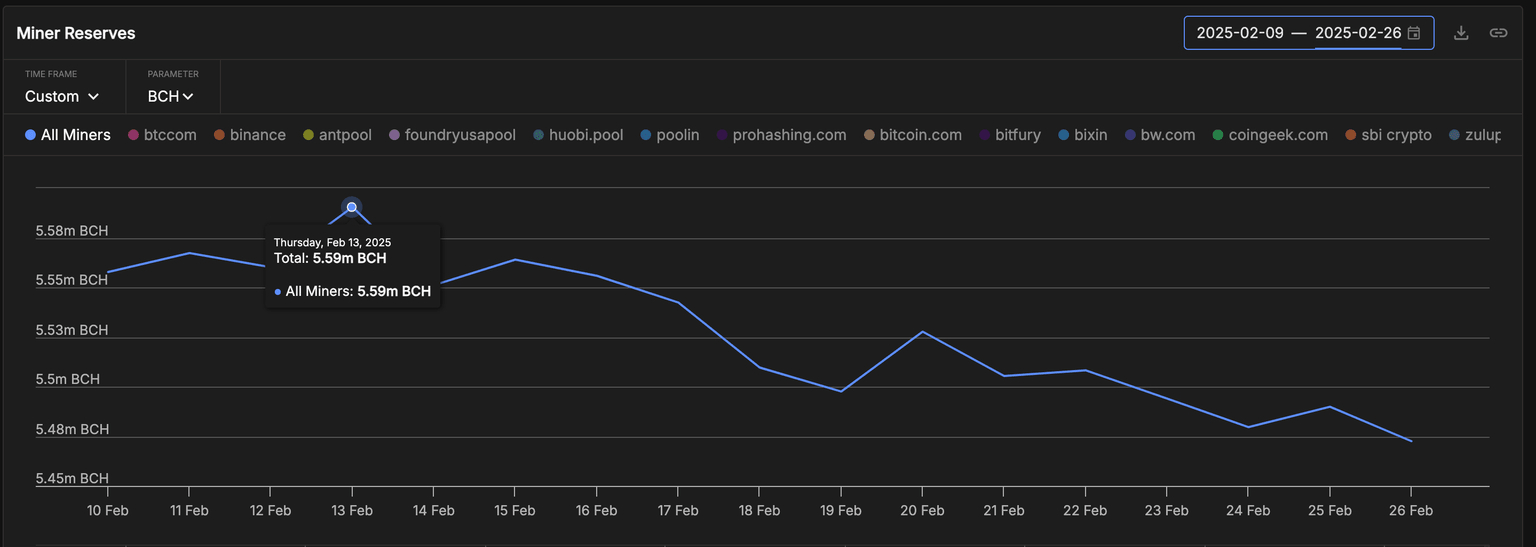The height and width of the screenshot is (547, 1536).
Task: Click the download chart data icon
Action: point(1461,33)
